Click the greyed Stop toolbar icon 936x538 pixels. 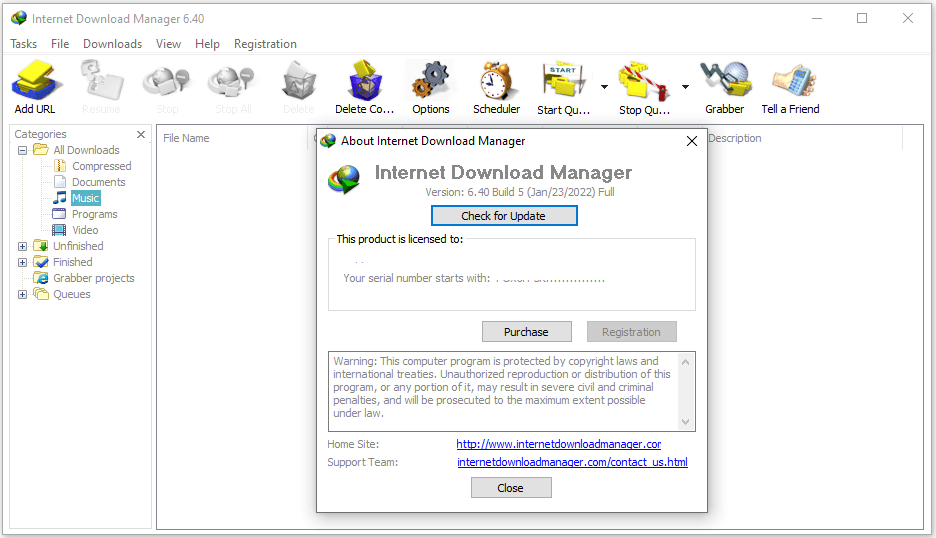click(x=167, y=81)
